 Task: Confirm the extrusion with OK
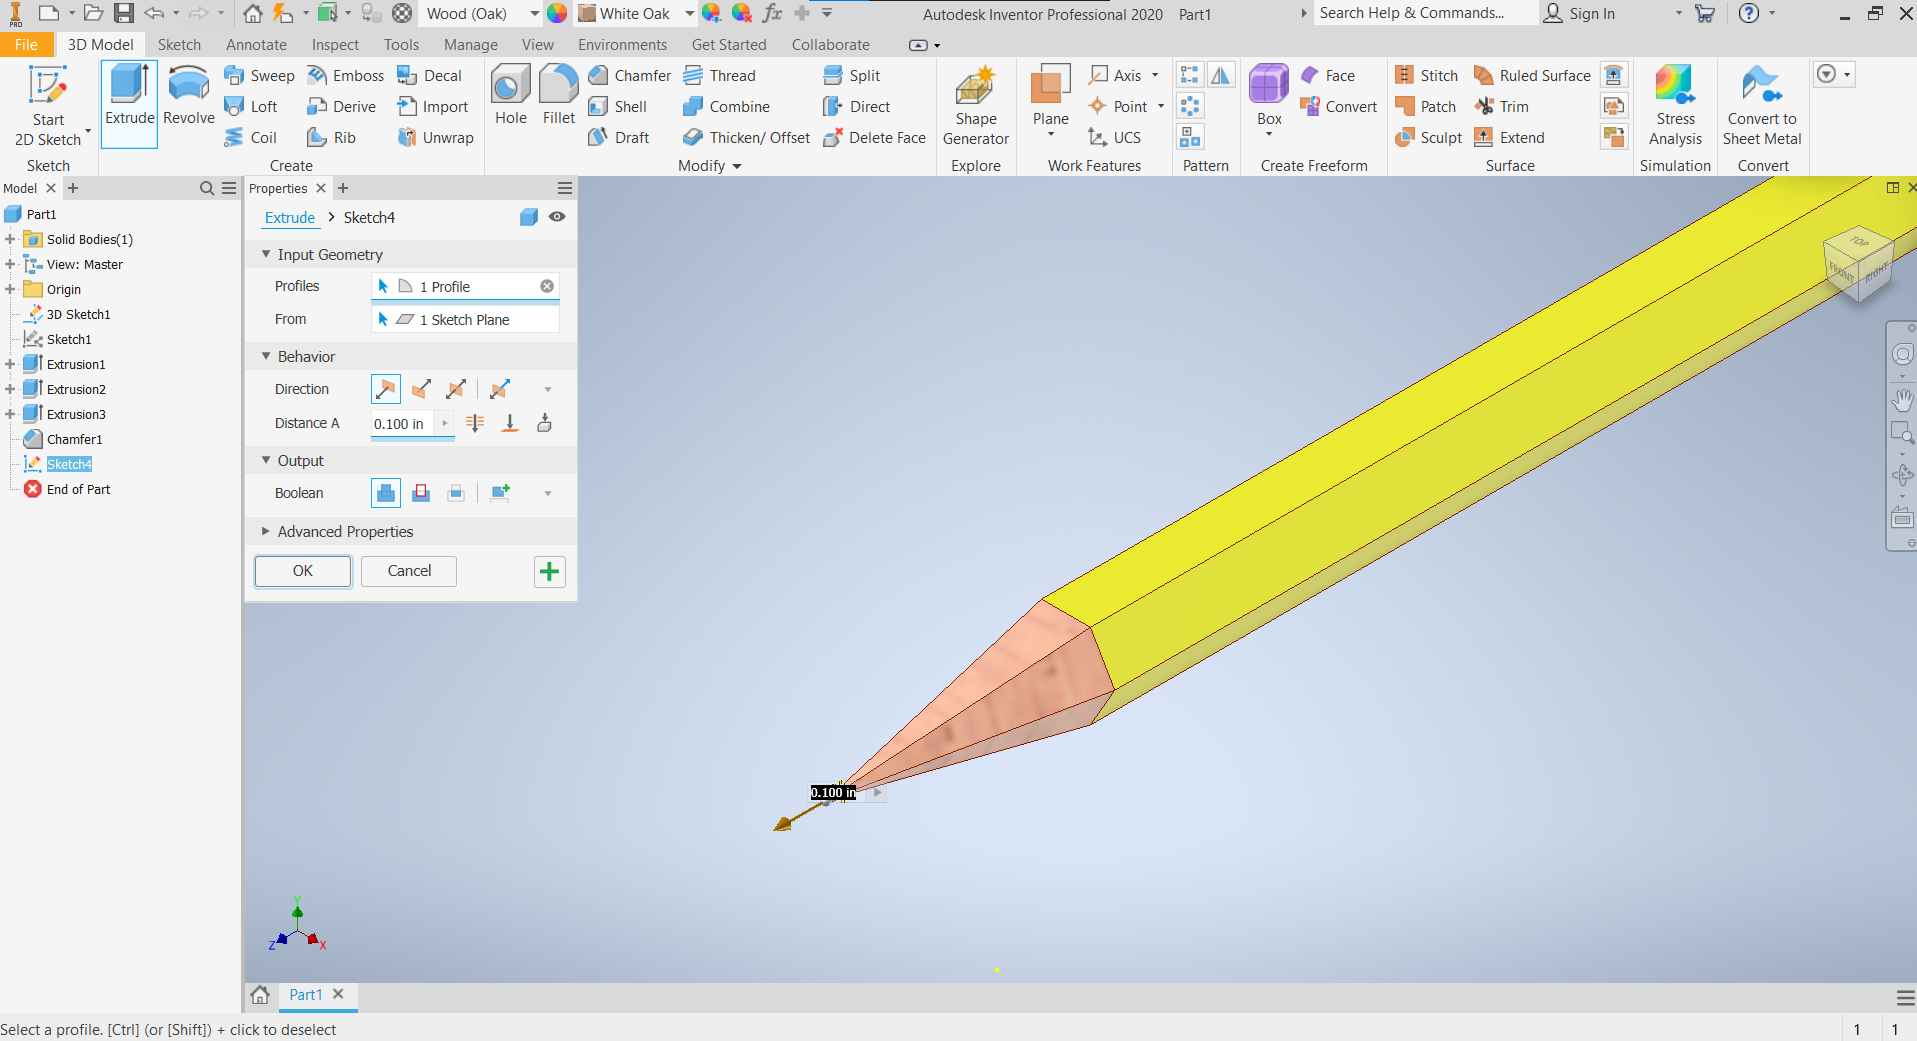point(303,571)
